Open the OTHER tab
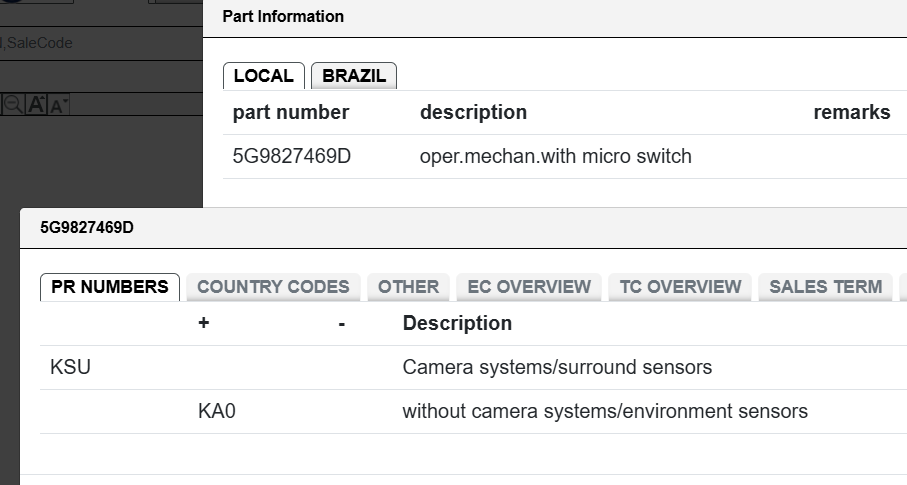Screen dimensions: 907x485 click(x=408, y=287)
